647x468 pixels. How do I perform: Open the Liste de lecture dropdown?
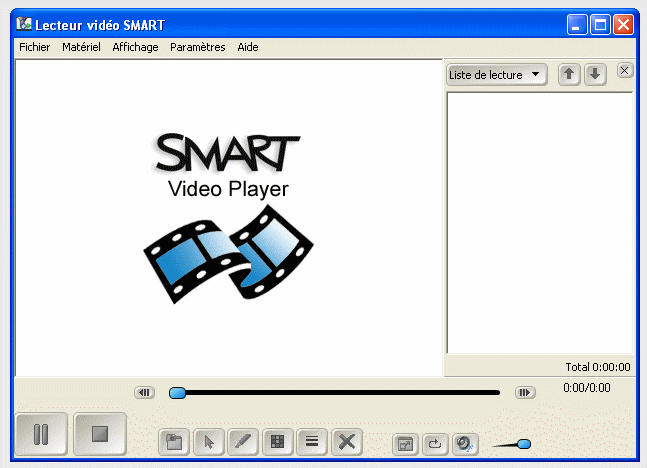pos(497,75)
